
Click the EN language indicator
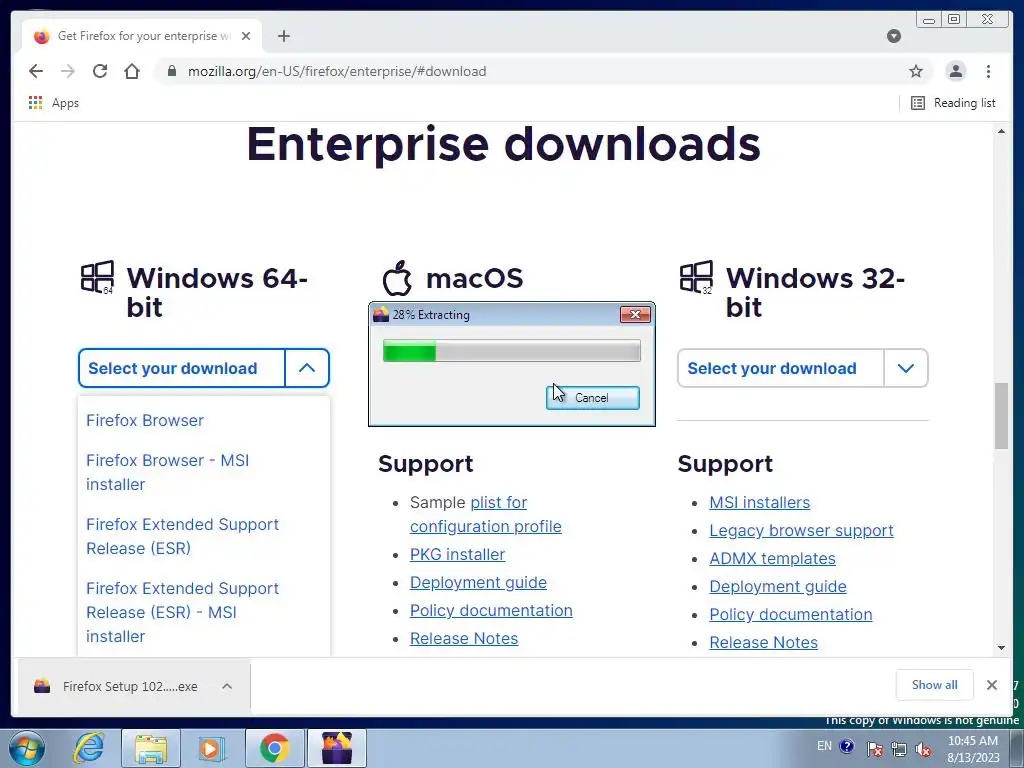(824, 746)
